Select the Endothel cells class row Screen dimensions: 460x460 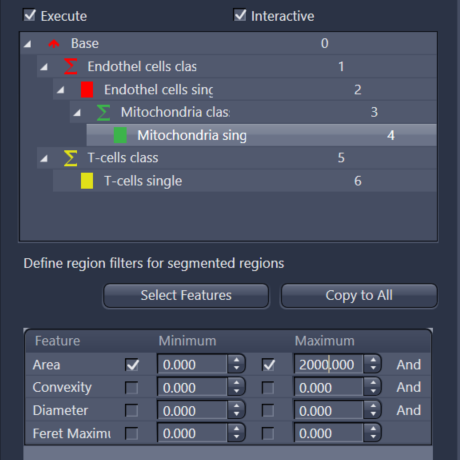click(x=237, y=66)
